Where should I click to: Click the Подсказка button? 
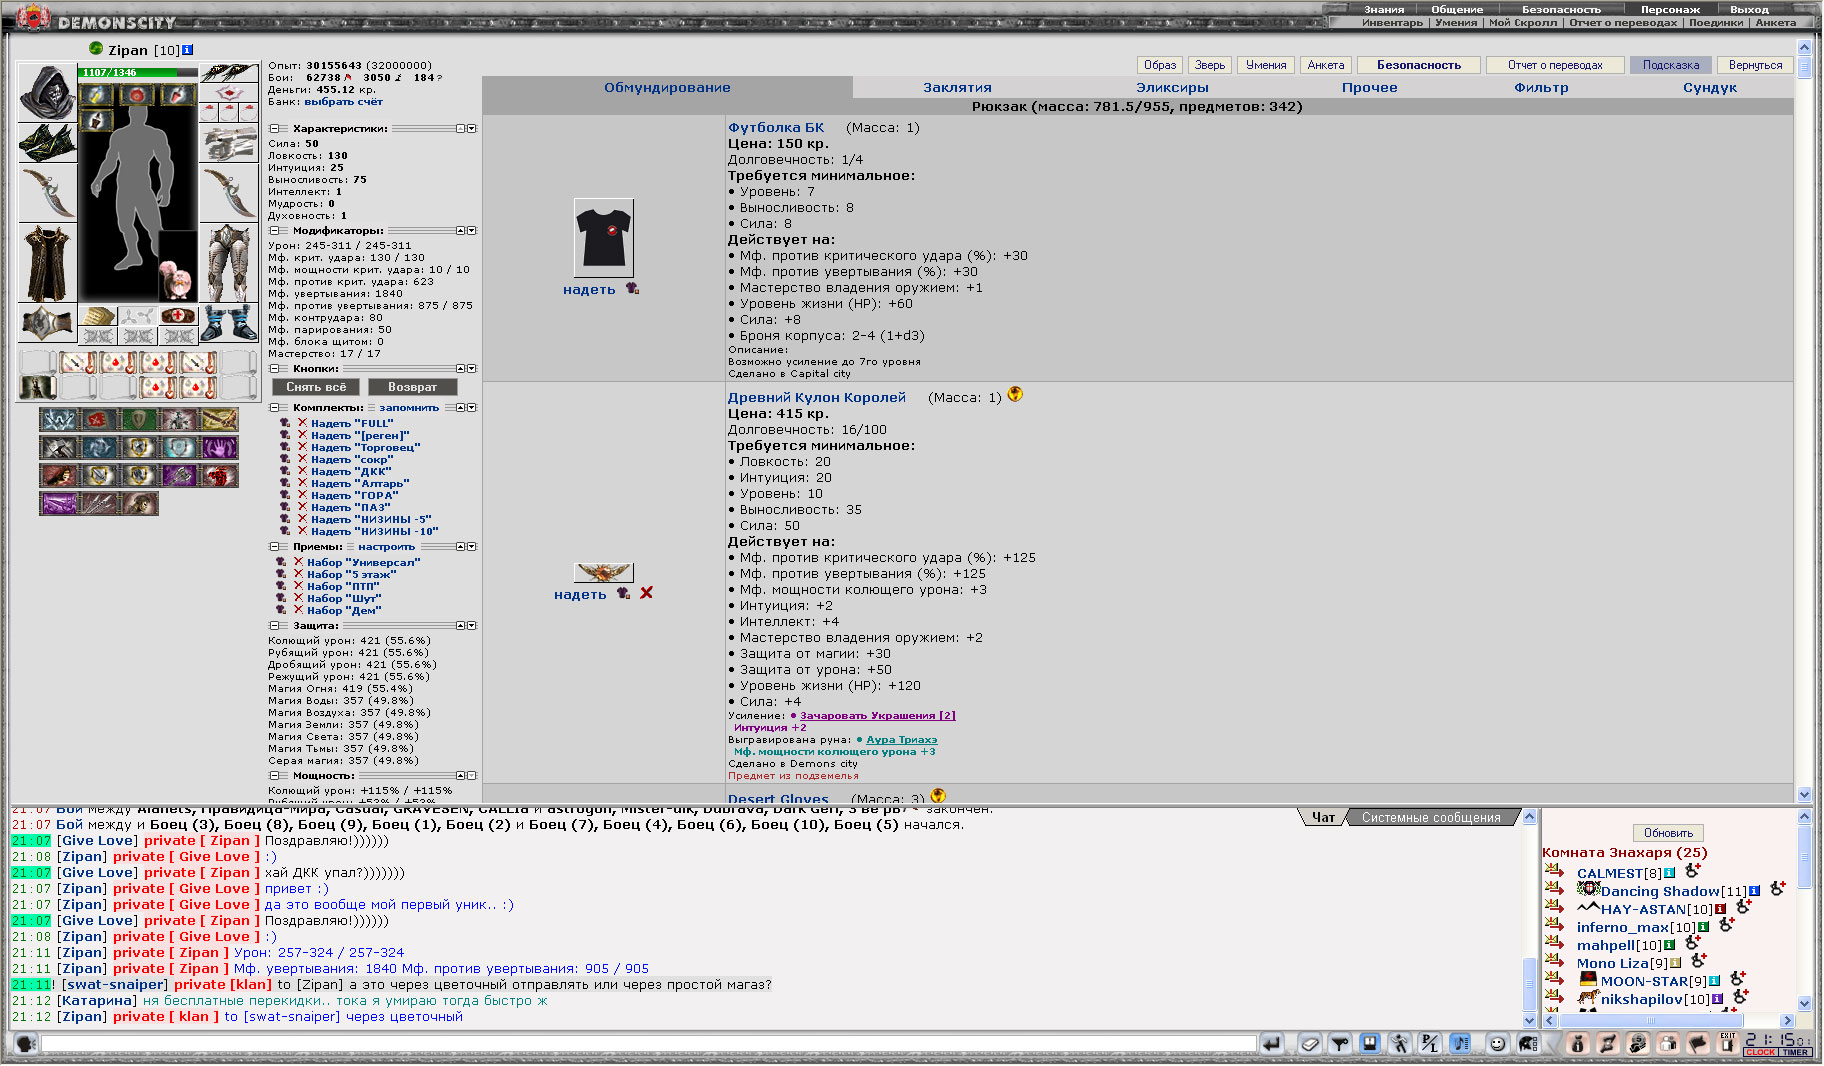(x=1670, y=65)
